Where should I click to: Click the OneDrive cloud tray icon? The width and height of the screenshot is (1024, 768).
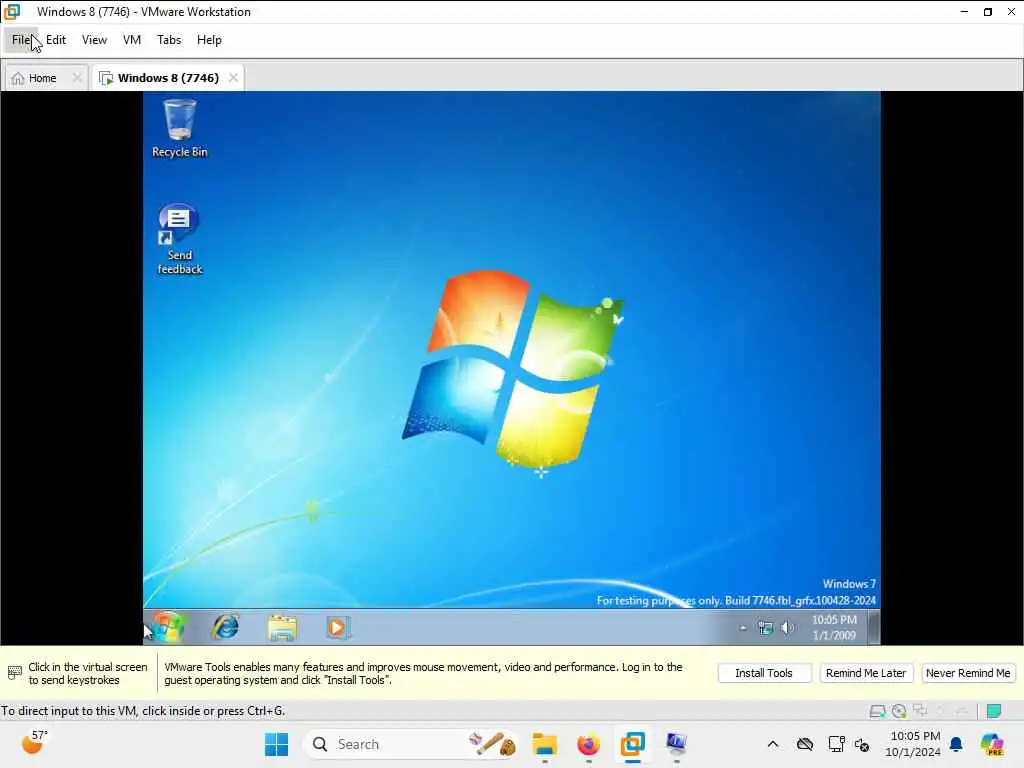805,744
